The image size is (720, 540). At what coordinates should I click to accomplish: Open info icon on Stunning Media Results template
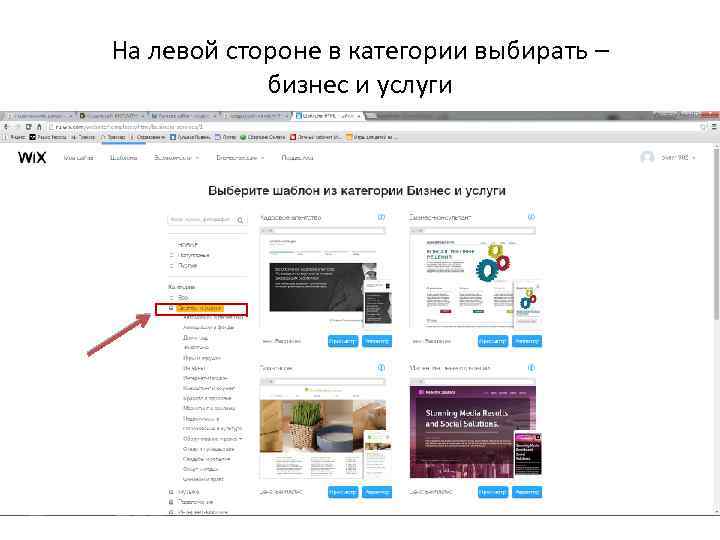(x=531, y=367)
